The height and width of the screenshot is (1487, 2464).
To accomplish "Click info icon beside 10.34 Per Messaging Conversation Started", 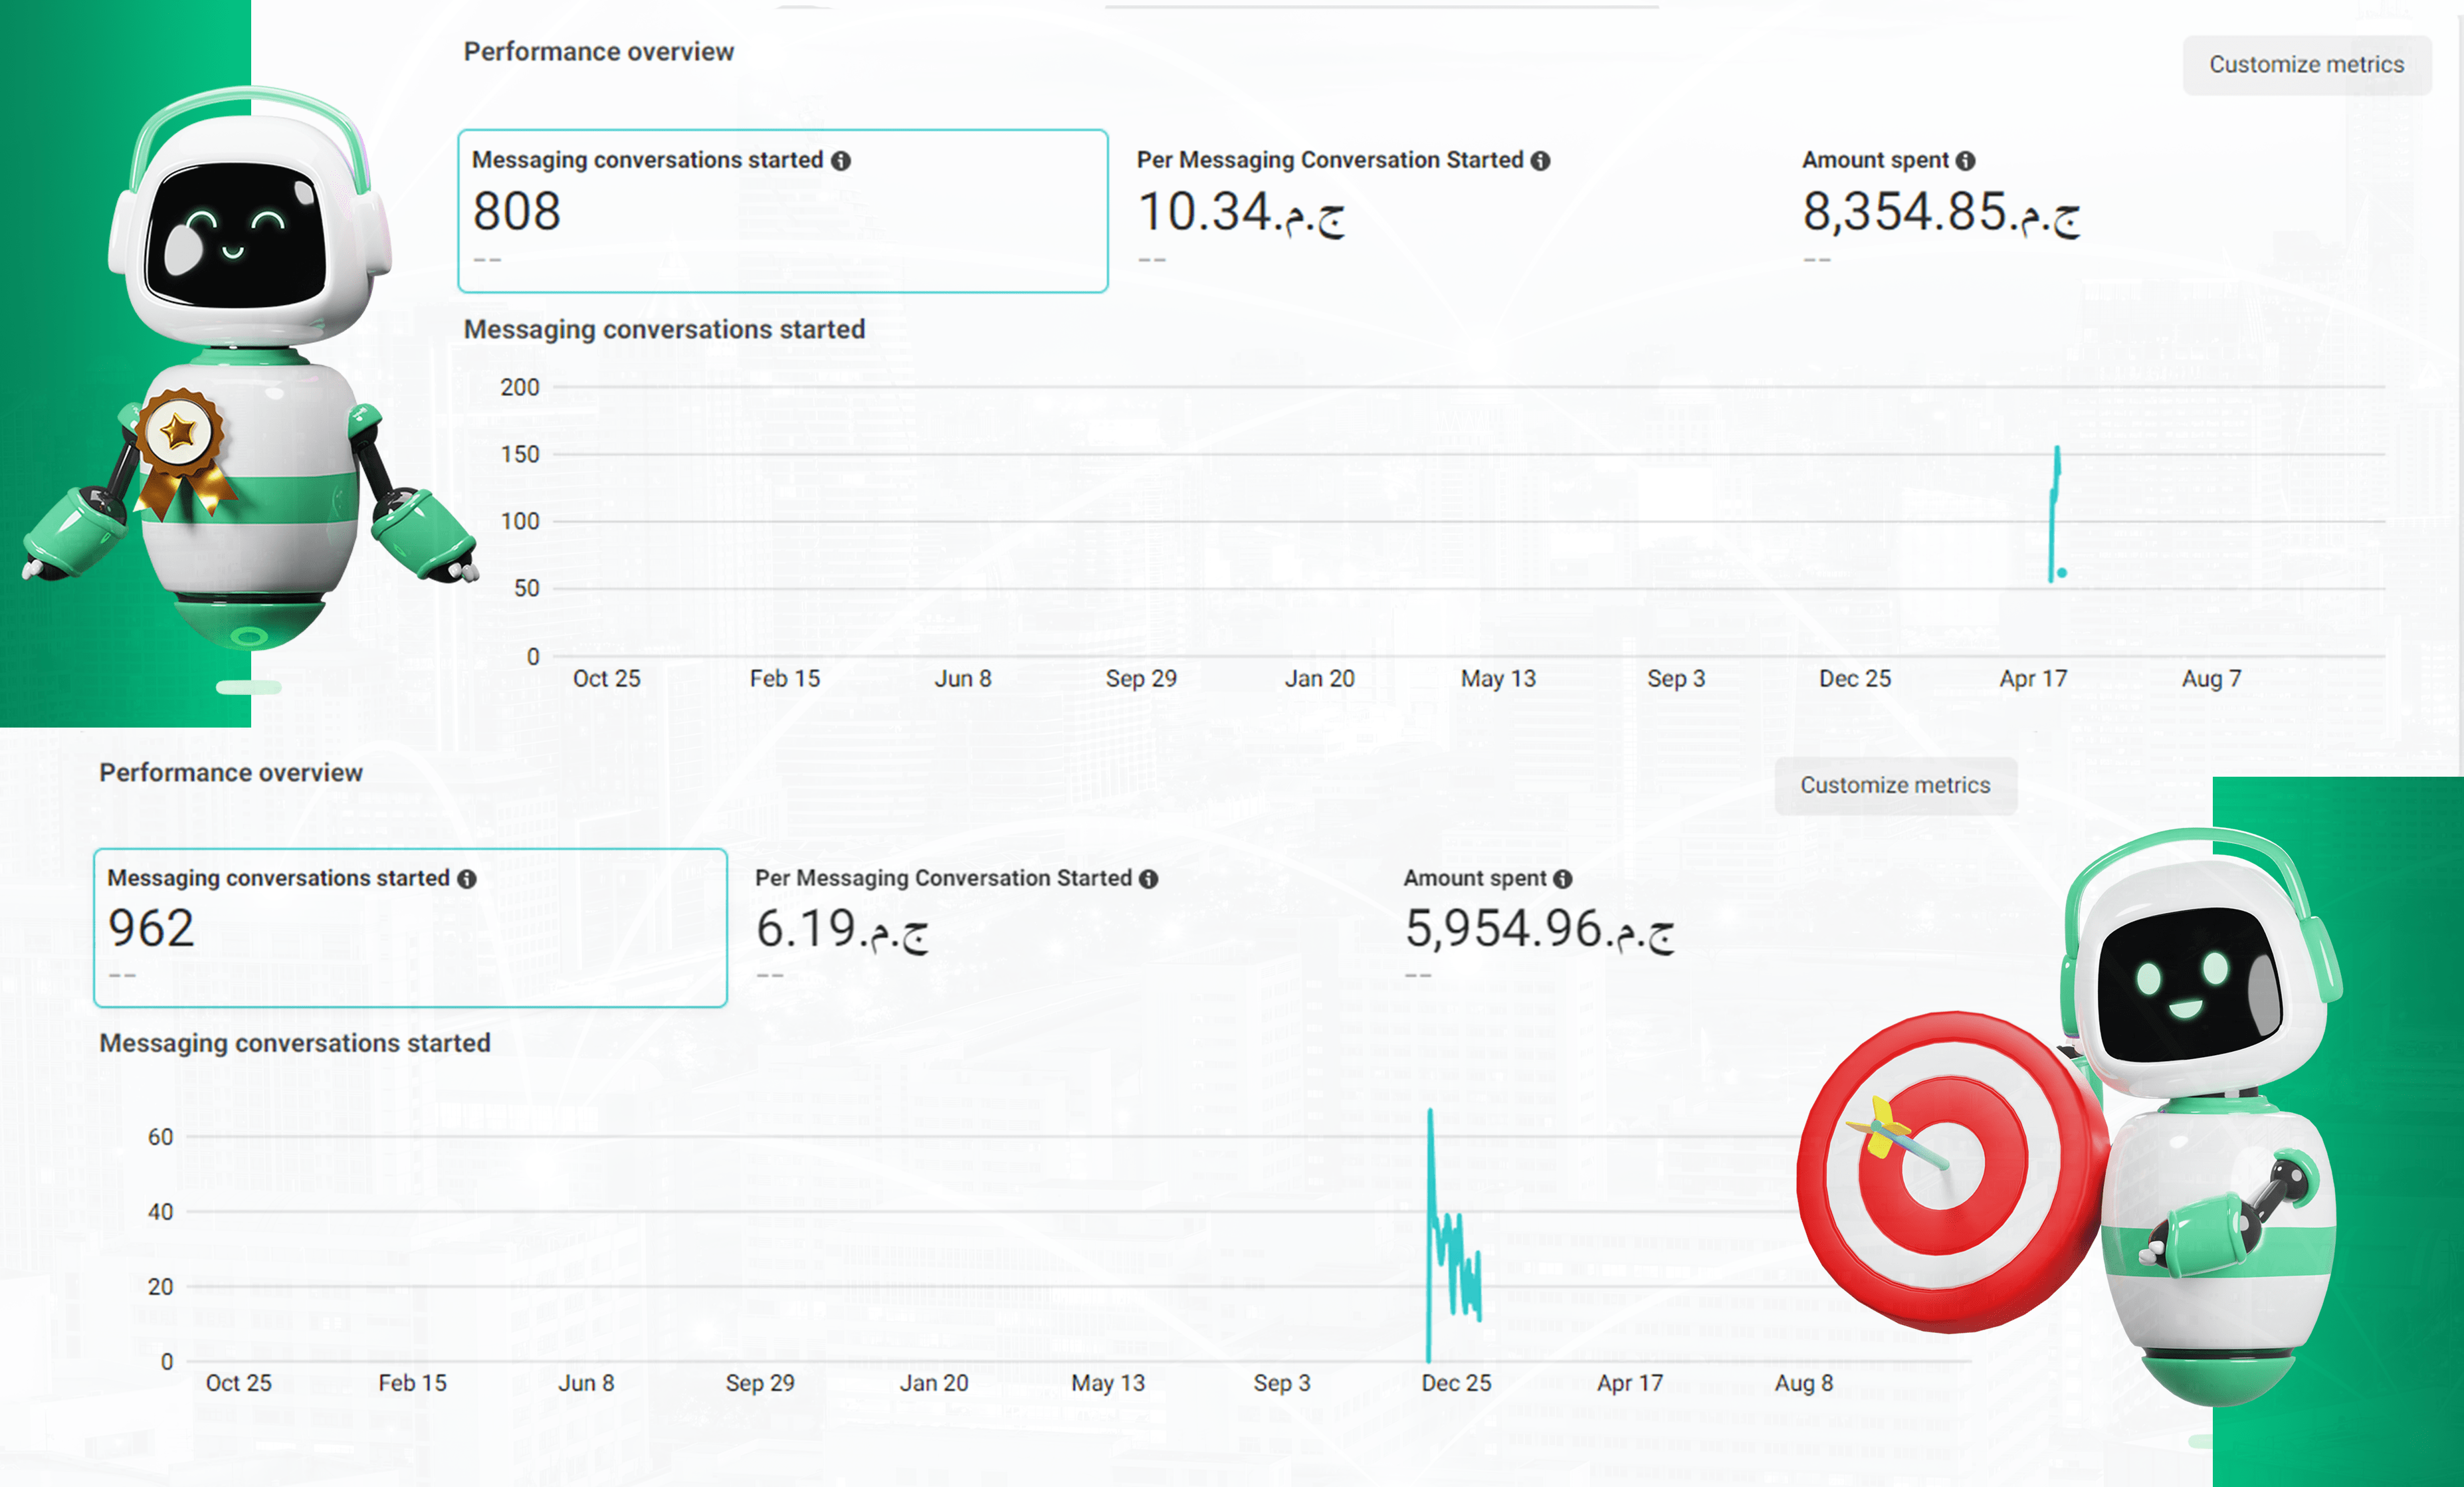I will pos(1540,161).
